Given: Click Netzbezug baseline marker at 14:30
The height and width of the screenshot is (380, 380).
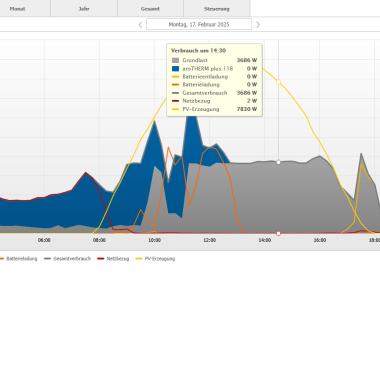Looking at the screenshot, I should coord(279,234).
